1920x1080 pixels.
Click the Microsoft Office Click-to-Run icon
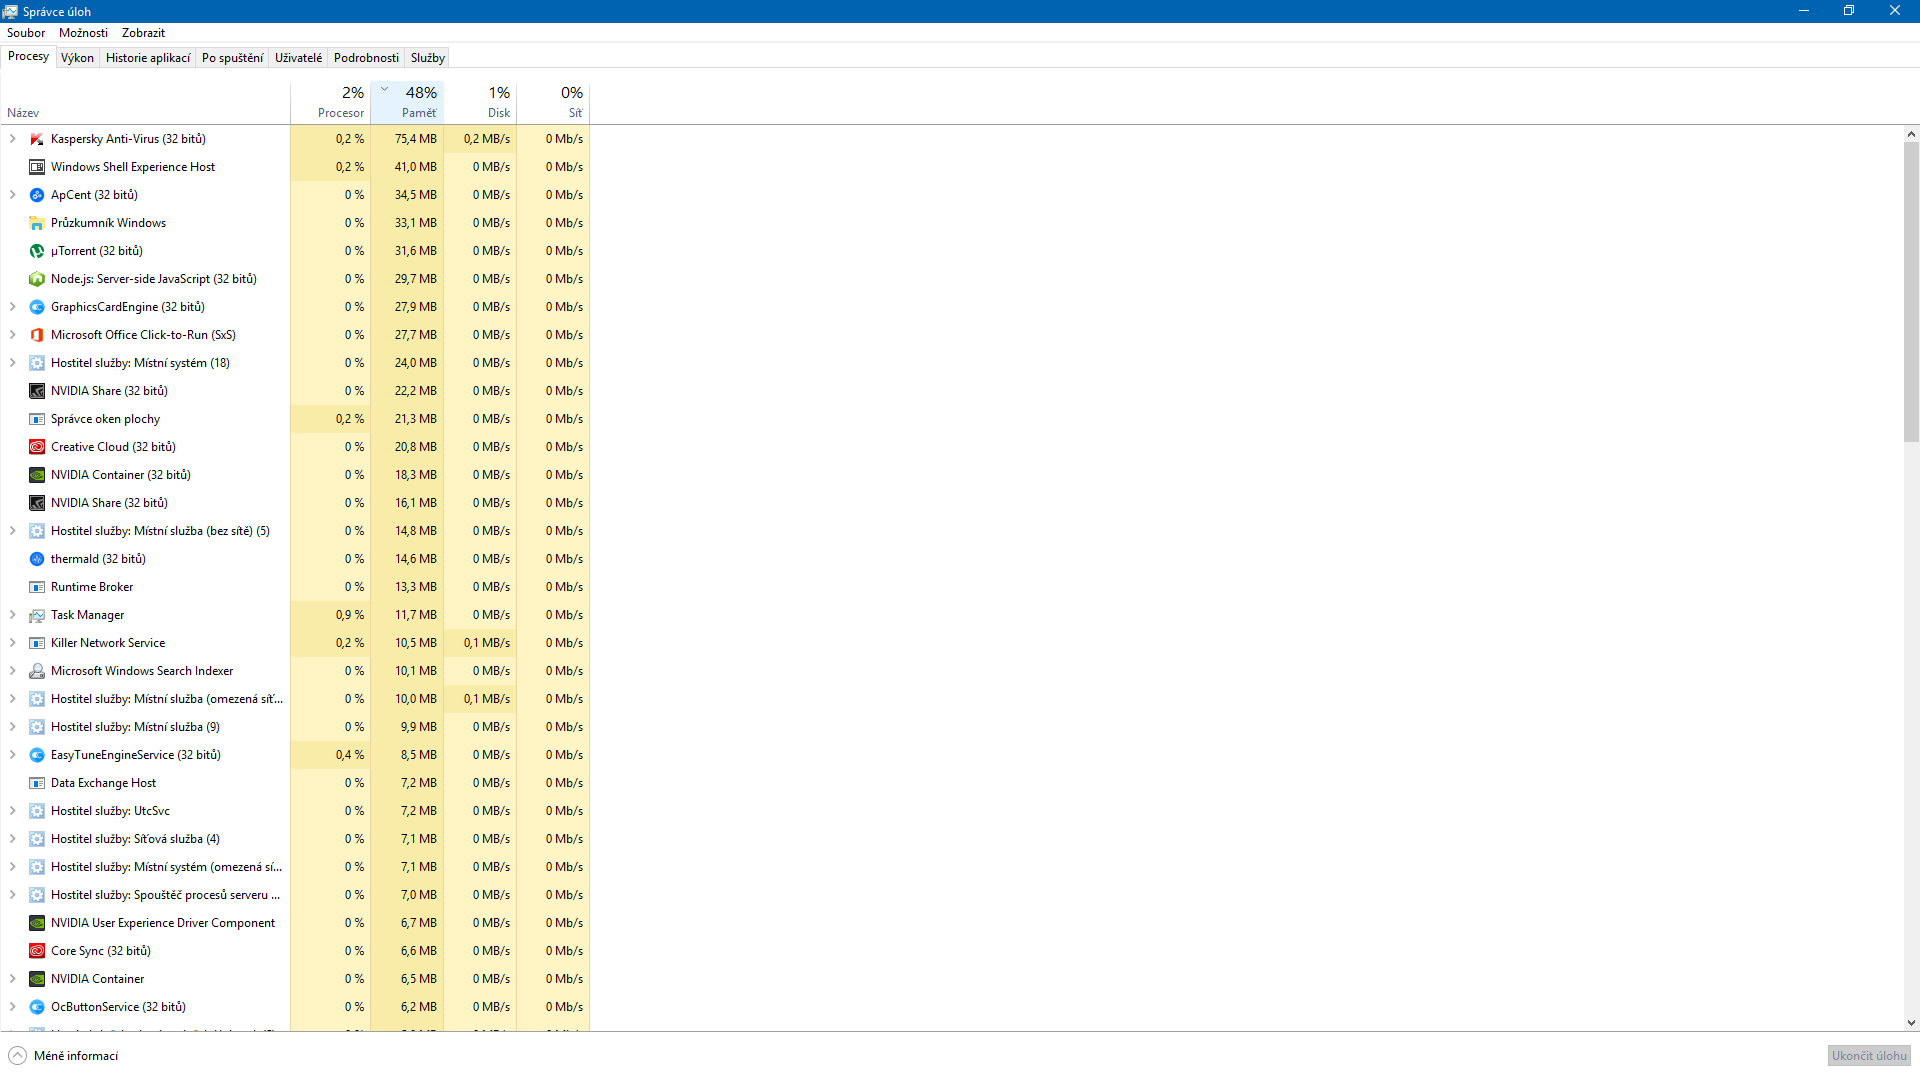(x=37, y=335)
